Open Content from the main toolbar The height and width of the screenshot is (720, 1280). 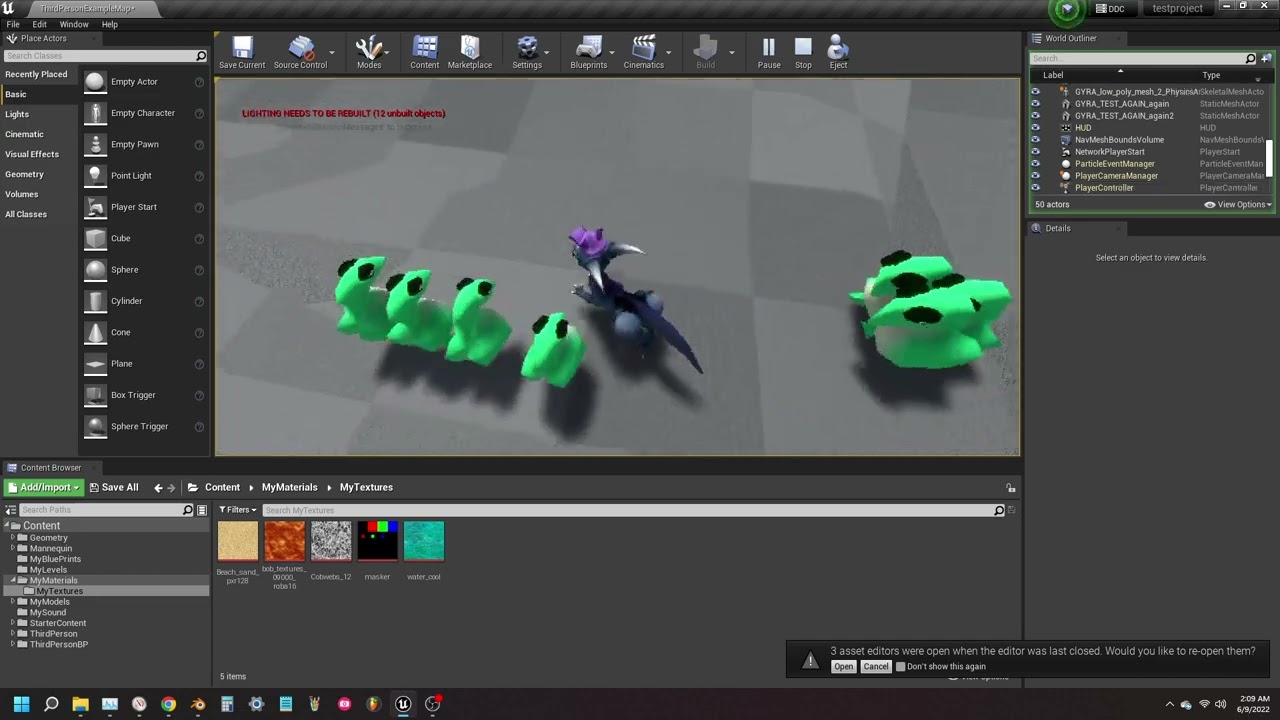(x=425, y=52)
